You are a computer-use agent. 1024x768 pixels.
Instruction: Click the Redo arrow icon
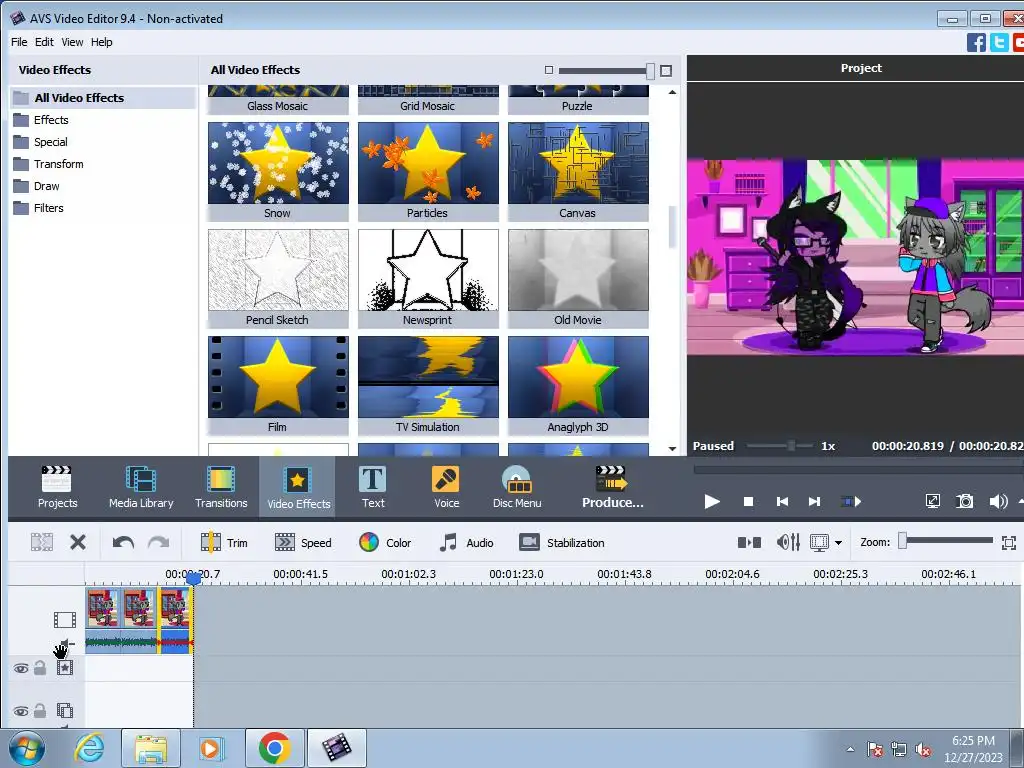[158, 543]
